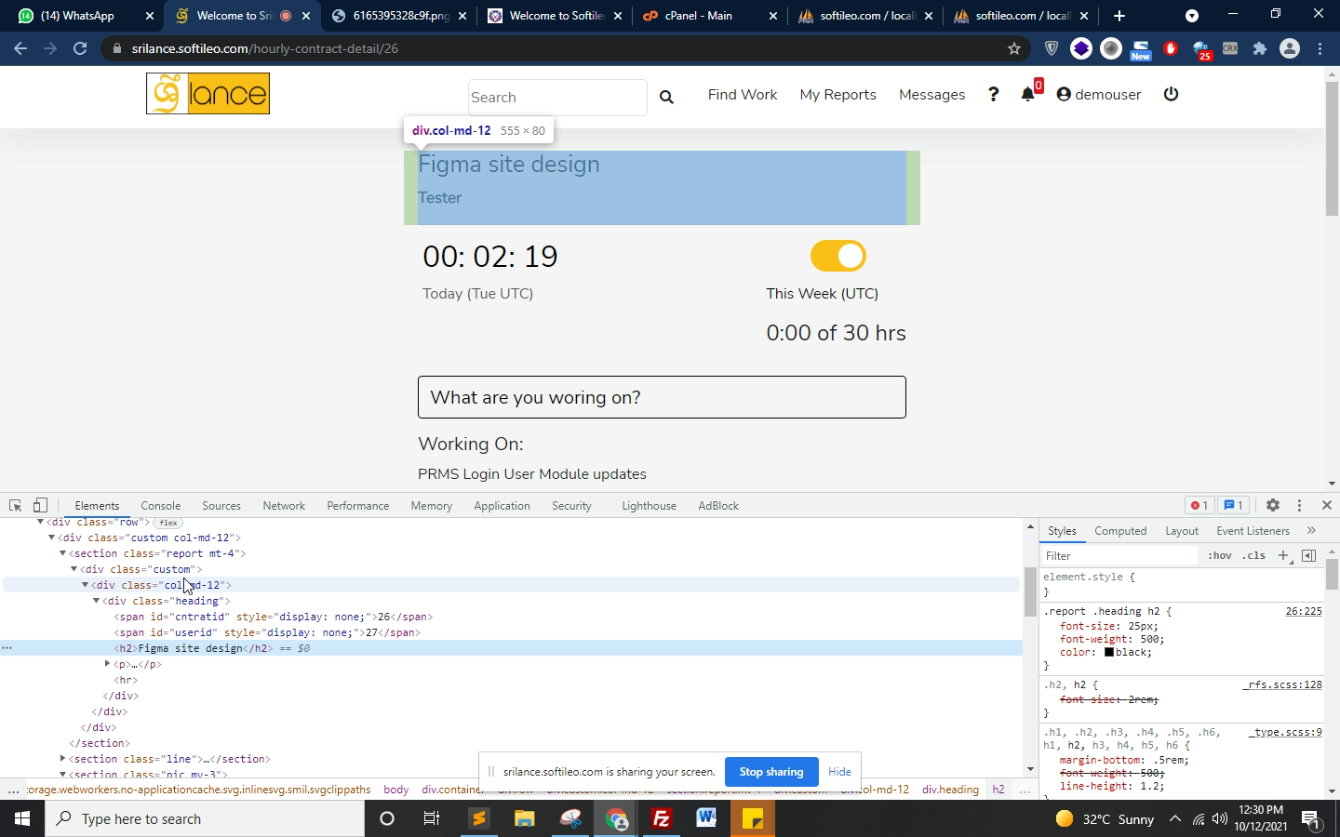Screen dimensions: 1340x837
Task: Open the Find Work link
Action: click(x=742, y=95)
